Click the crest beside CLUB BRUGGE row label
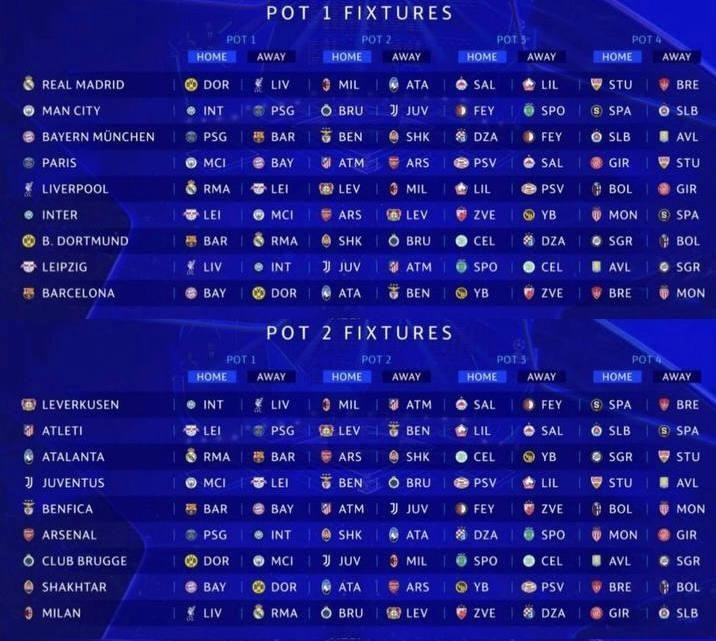 point(28,561)
